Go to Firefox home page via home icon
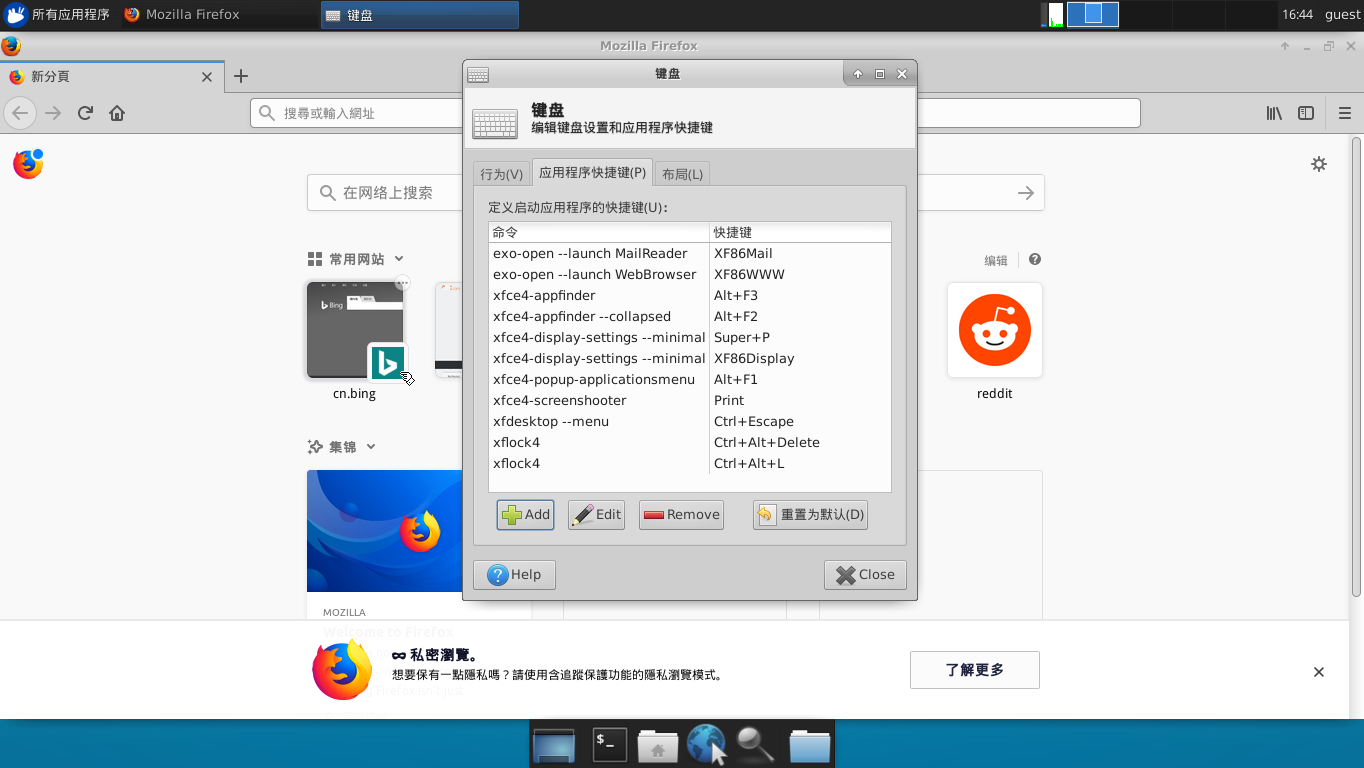This screenshot has height=768, width=1364. (x=117, y=112)
